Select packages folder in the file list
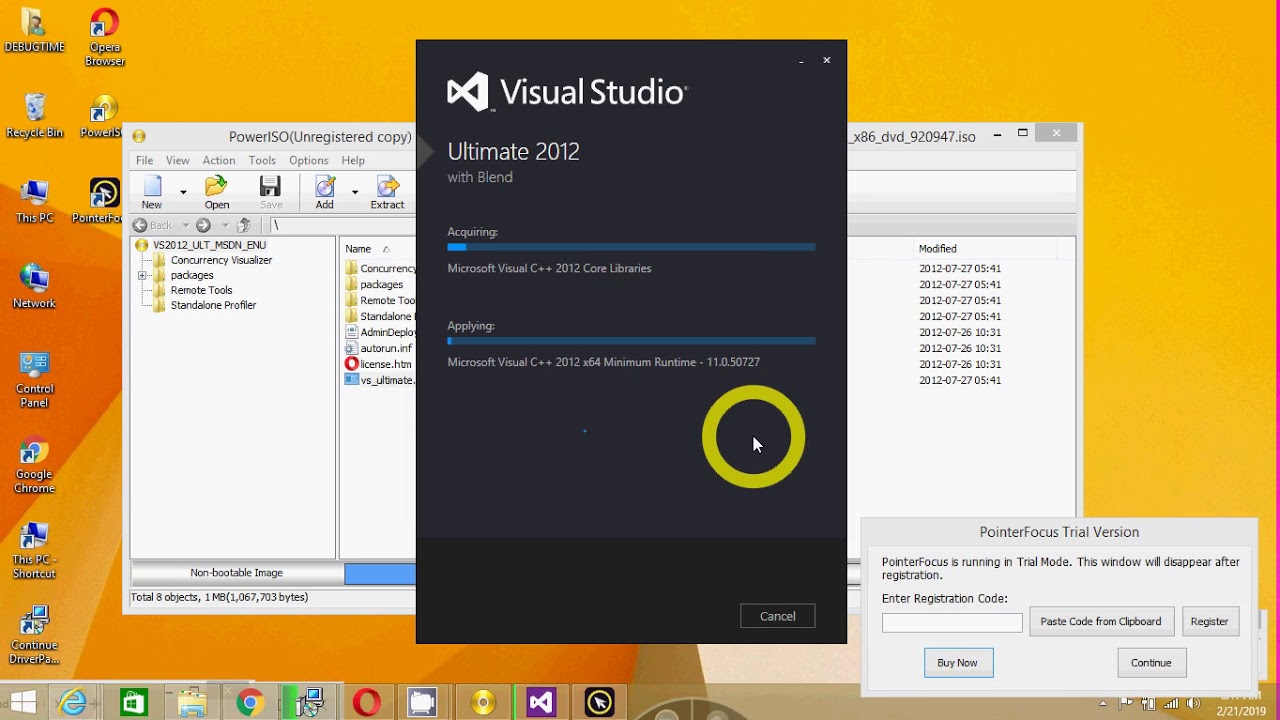Image resolution: width=1280 pixels, height=720 pixels. coord(374,284)
